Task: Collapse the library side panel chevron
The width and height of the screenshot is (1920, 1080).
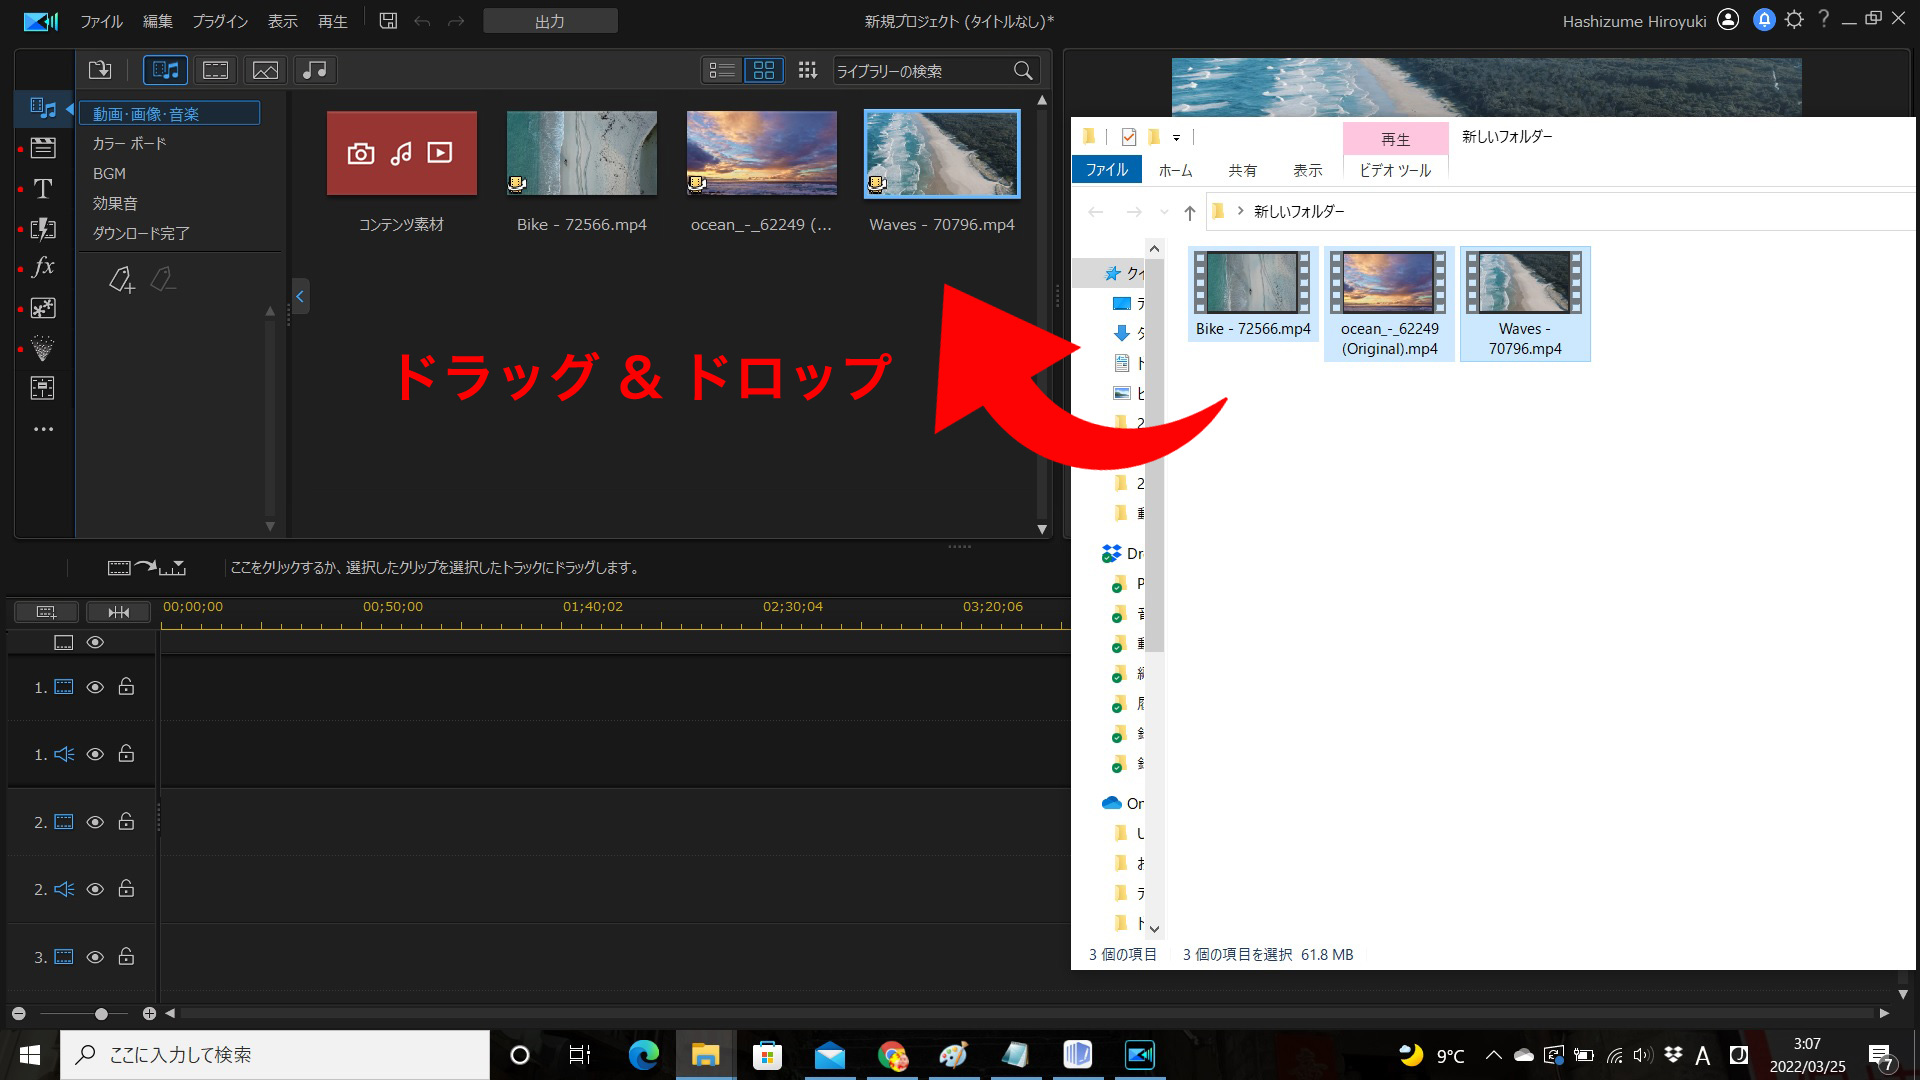Action: [299, 296]
